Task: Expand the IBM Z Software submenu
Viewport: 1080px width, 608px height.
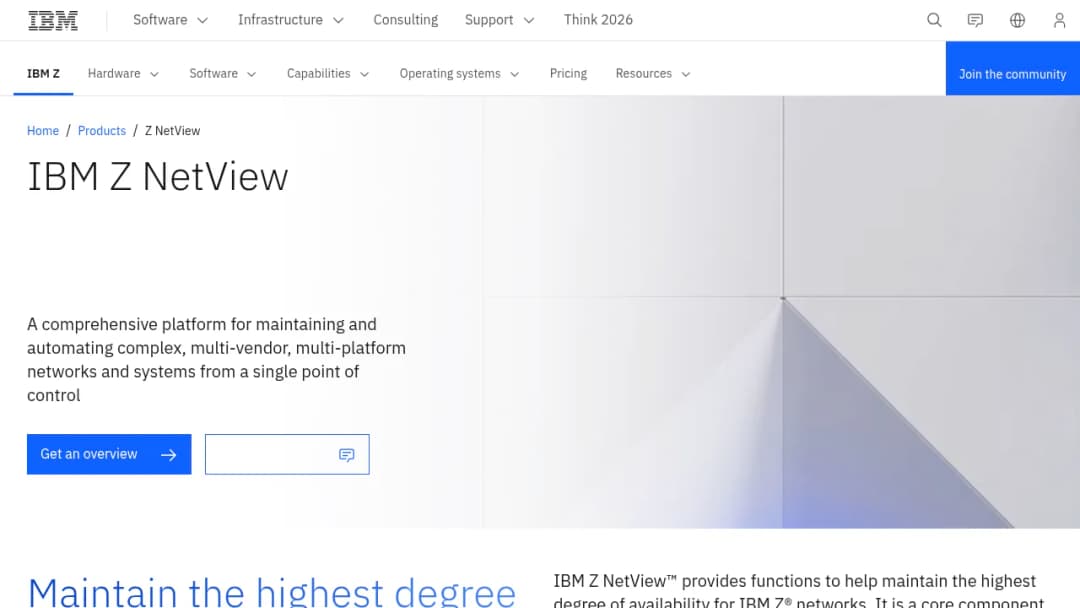Action: click(223, 74)
